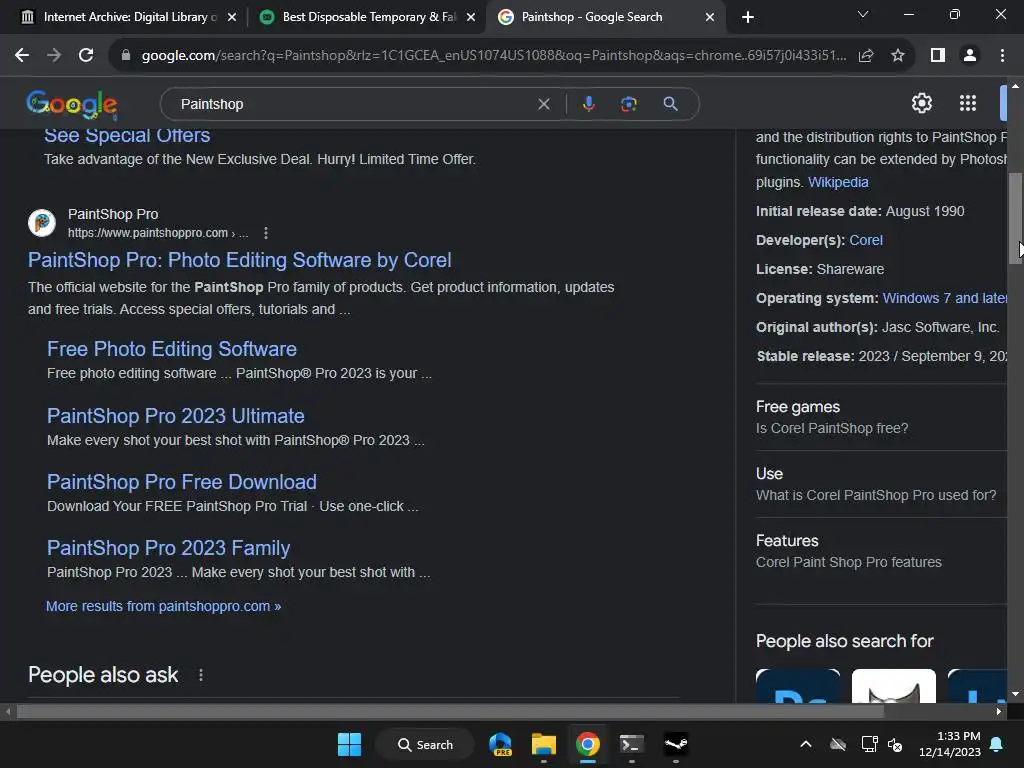Open more options for PaintShop Pro result
Screen dimensions: 1024x768
pos(266,233)
